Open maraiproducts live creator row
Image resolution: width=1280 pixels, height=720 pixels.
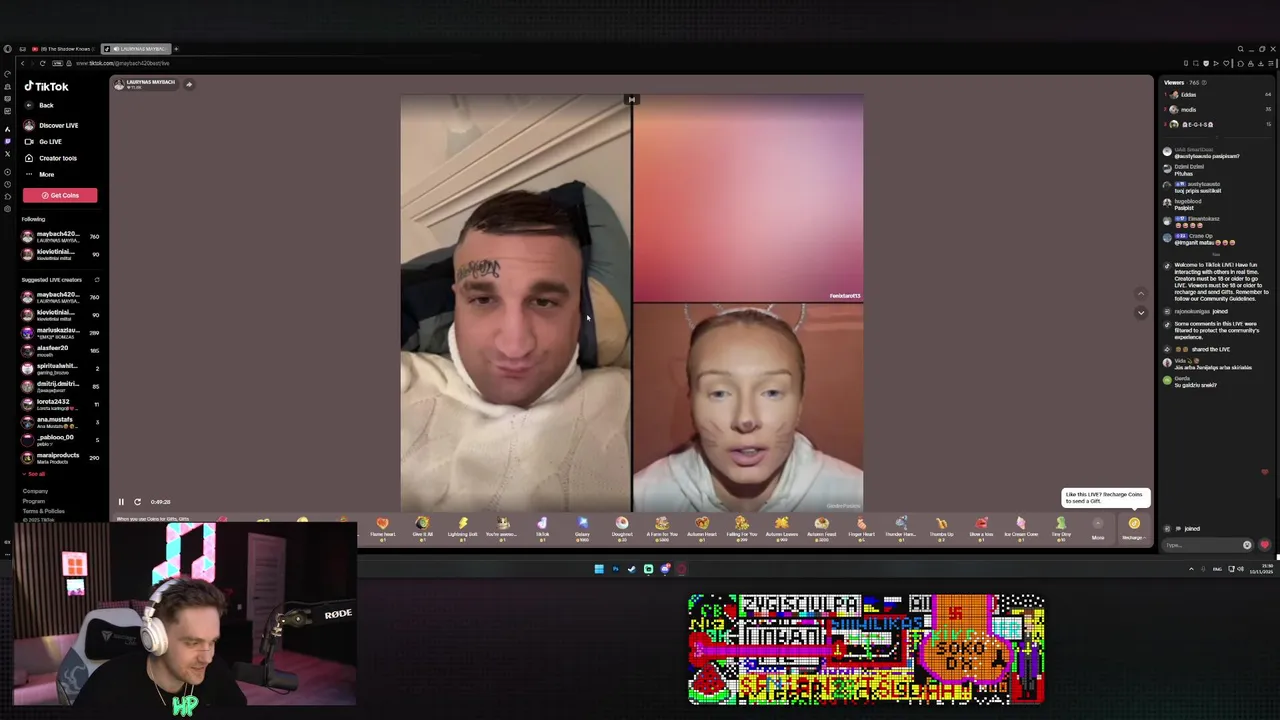tap(60, 457)
